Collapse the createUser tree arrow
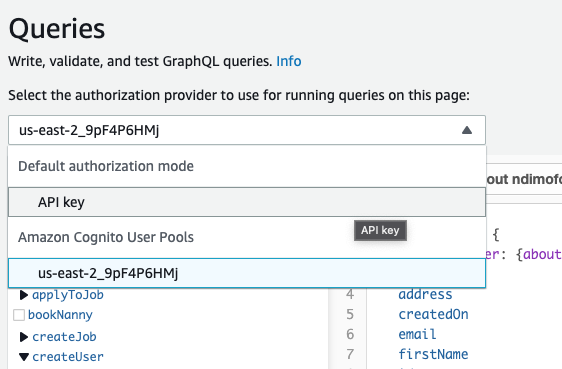Viewport: 562px width, 369px height. (24, 357)
